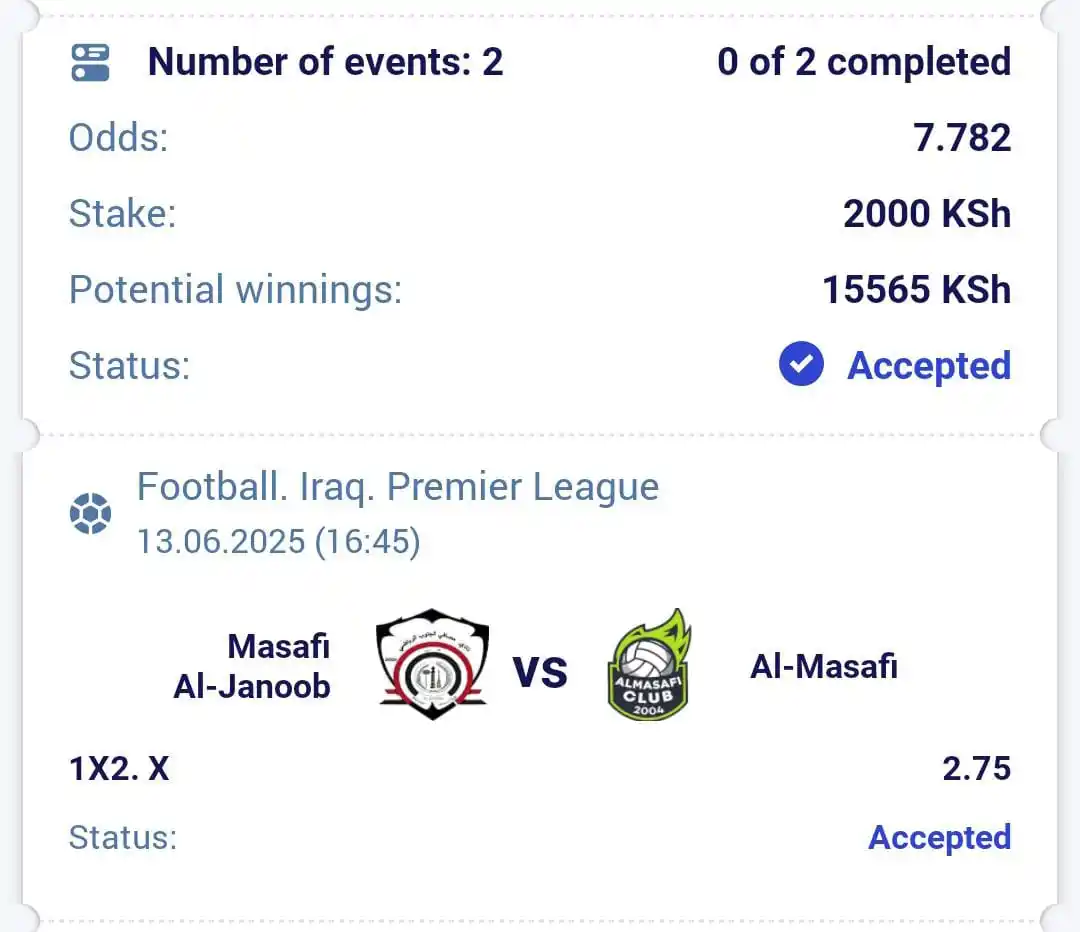Click the events list icon
1080x932 pixels.
pos(90,63)
